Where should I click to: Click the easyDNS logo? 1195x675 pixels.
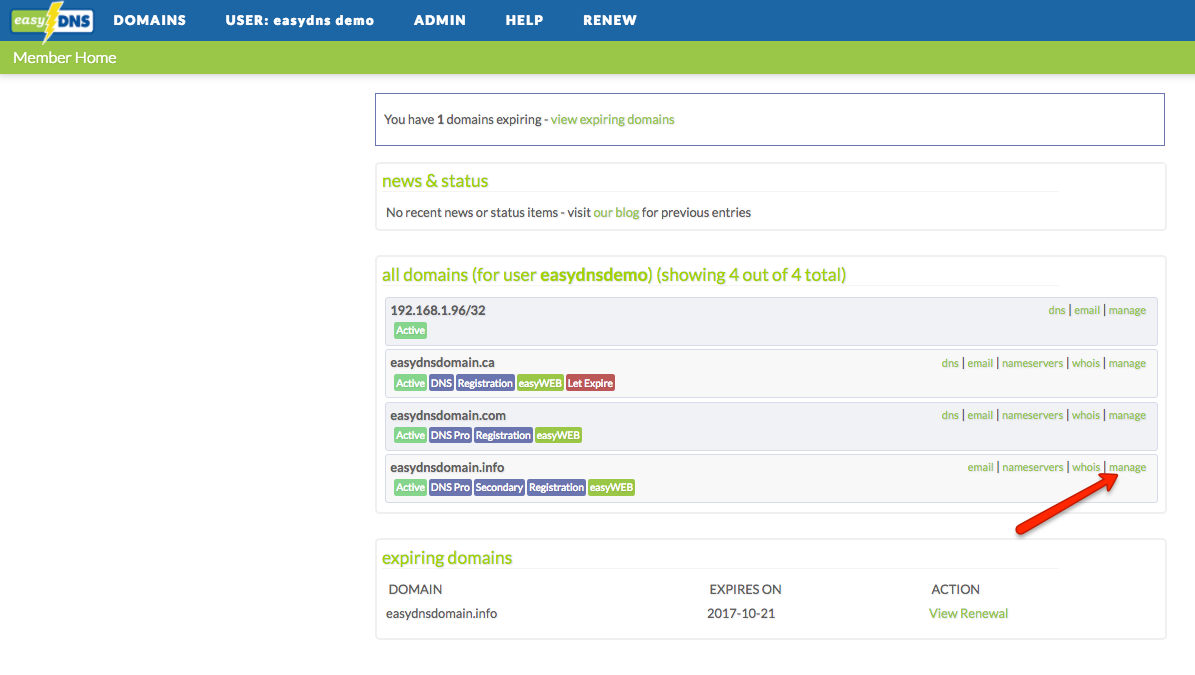pos(52,21)
